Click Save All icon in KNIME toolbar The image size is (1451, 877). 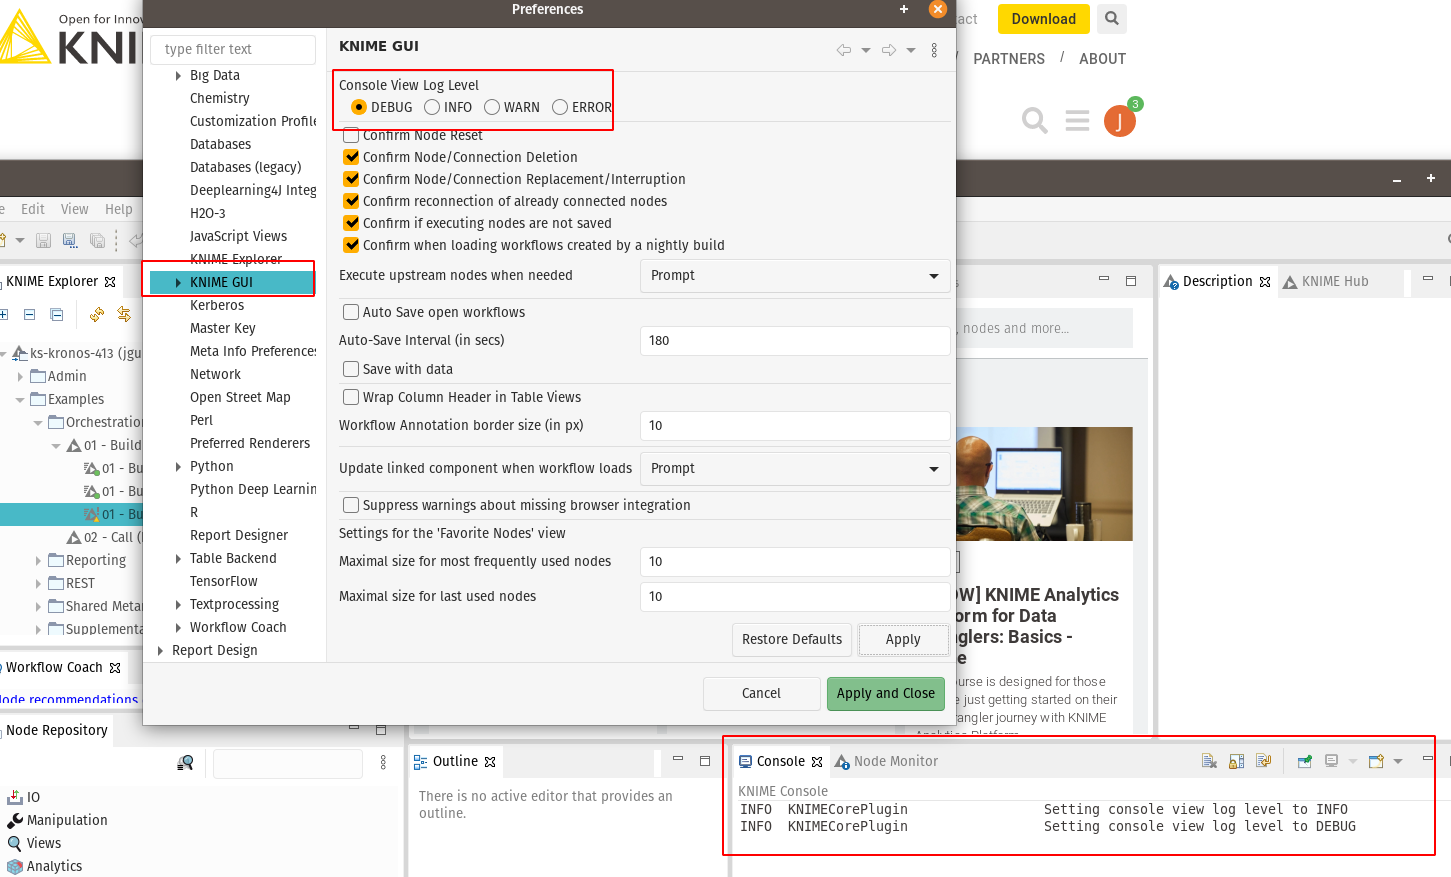tap(97, 240)
